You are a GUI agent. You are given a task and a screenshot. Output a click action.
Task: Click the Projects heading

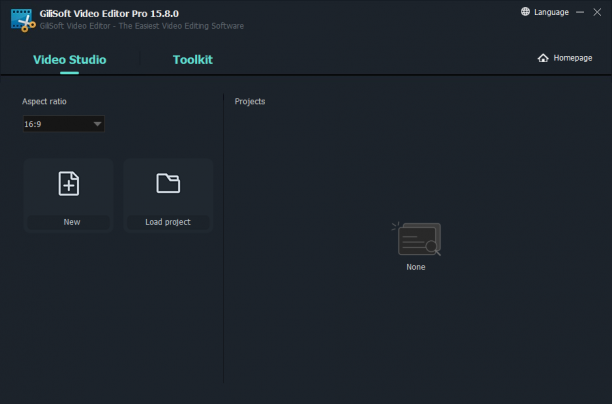click(x=250, y=101)
